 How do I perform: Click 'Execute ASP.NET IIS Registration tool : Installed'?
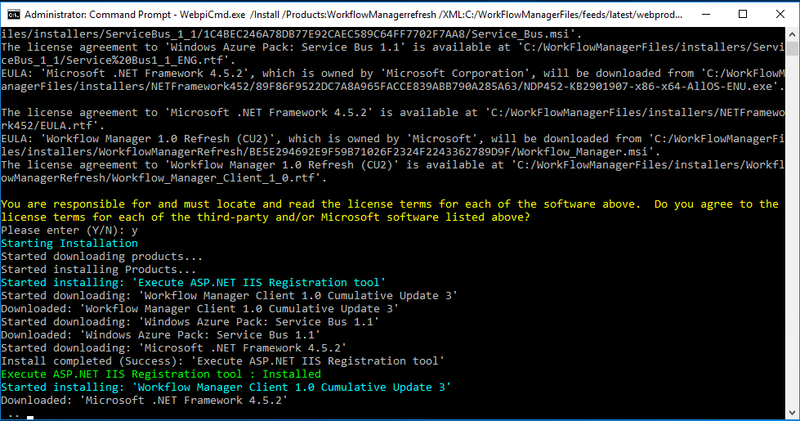[x=161, y=374]
